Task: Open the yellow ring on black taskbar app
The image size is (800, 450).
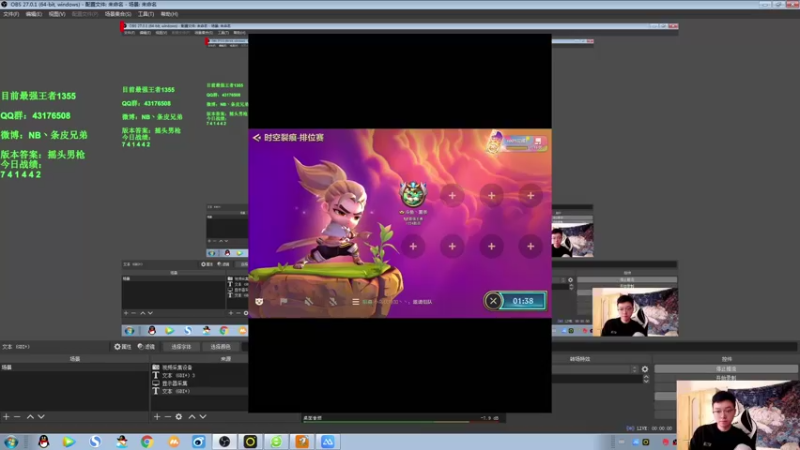Action: (250, 442)
